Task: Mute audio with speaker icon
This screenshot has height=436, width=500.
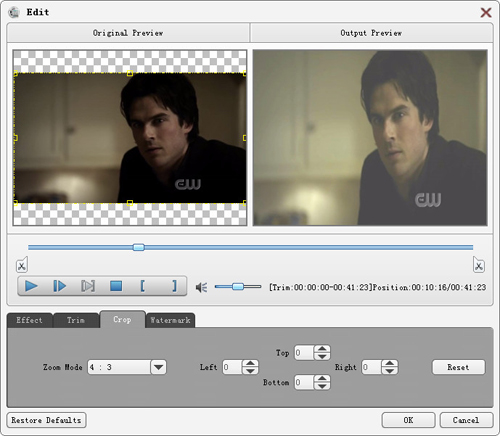Action: pos(201,287)
